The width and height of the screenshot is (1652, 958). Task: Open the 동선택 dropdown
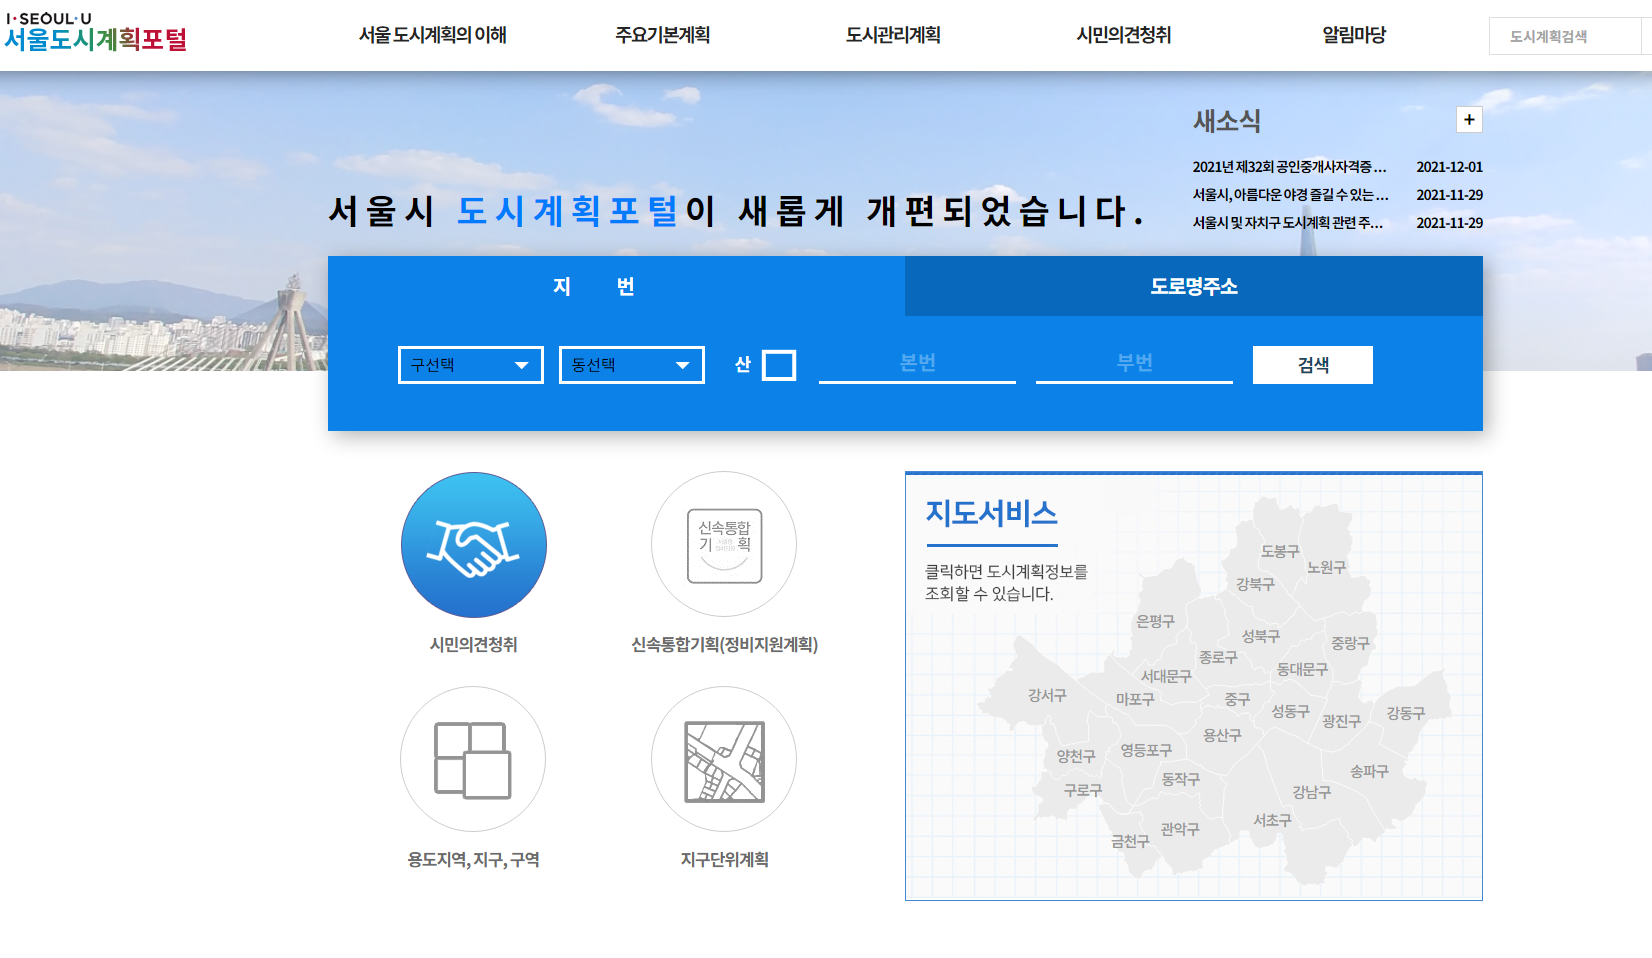pyautogui.click(x=632, y=365)
